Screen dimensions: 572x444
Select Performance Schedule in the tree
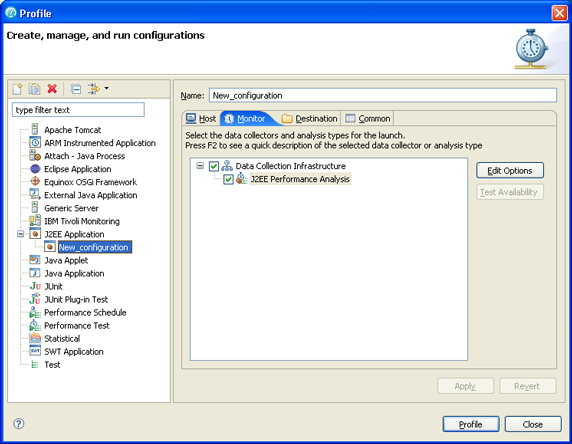85,313
